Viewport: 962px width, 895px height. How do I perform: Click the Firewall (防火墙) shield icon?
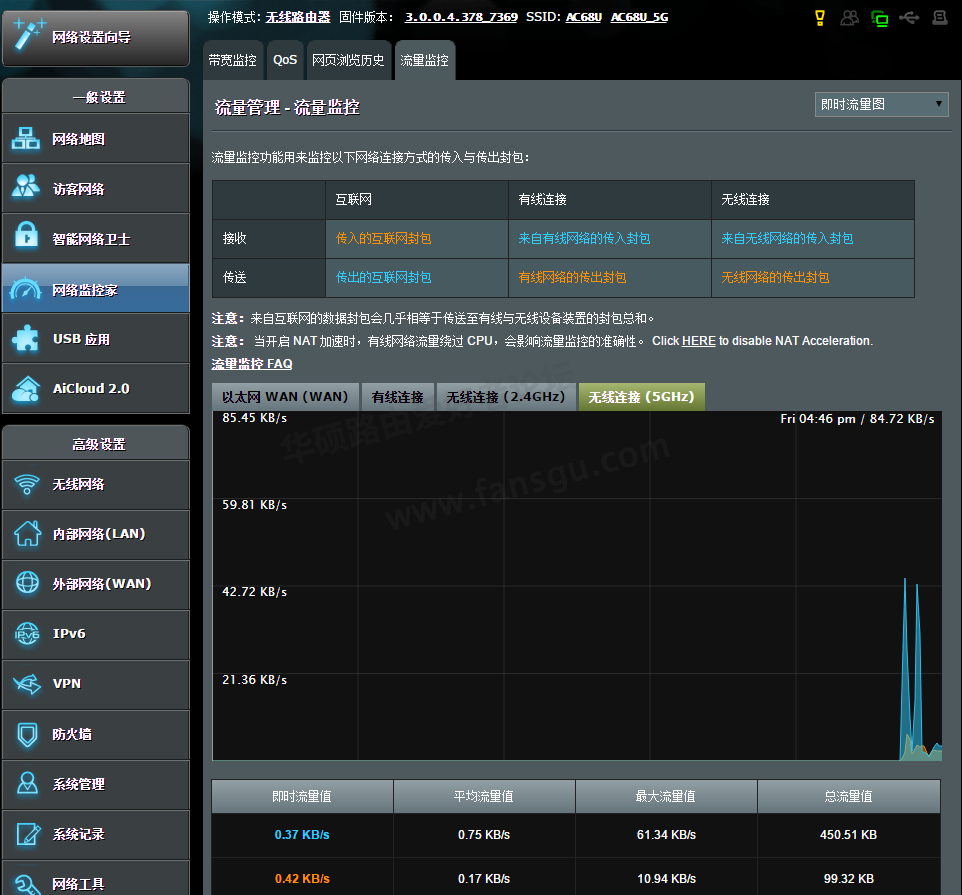(x=27, y=734)
